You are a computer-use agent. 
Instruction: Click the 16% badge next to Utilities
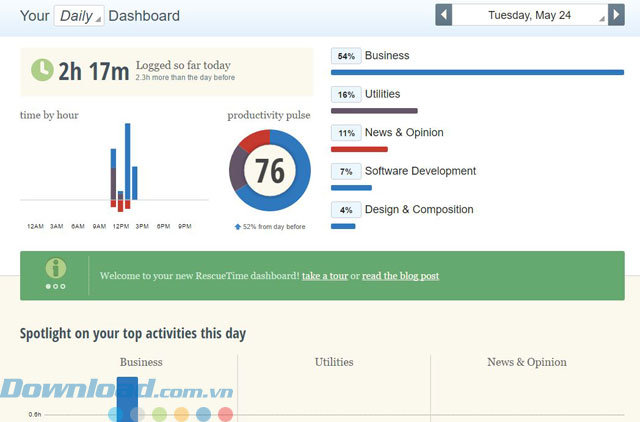346,95
